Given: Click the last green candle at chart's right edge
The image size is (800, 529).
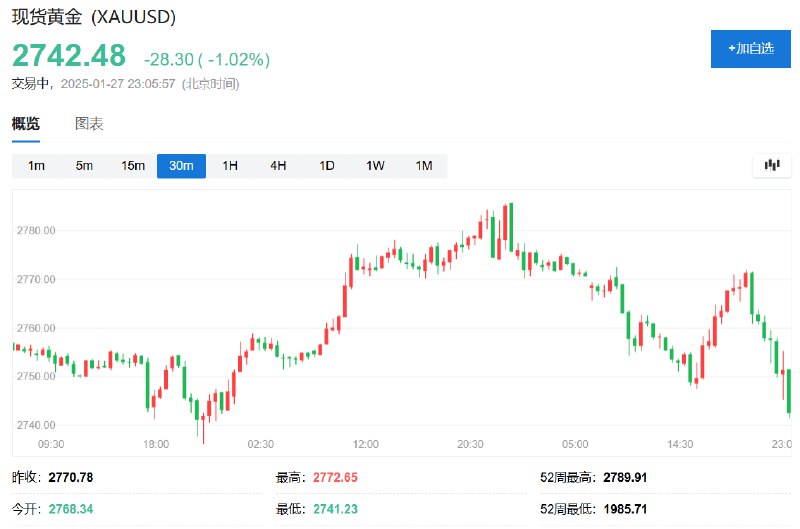Looking at the screenshot, I should pyautogui.click(x=789, y=391).
